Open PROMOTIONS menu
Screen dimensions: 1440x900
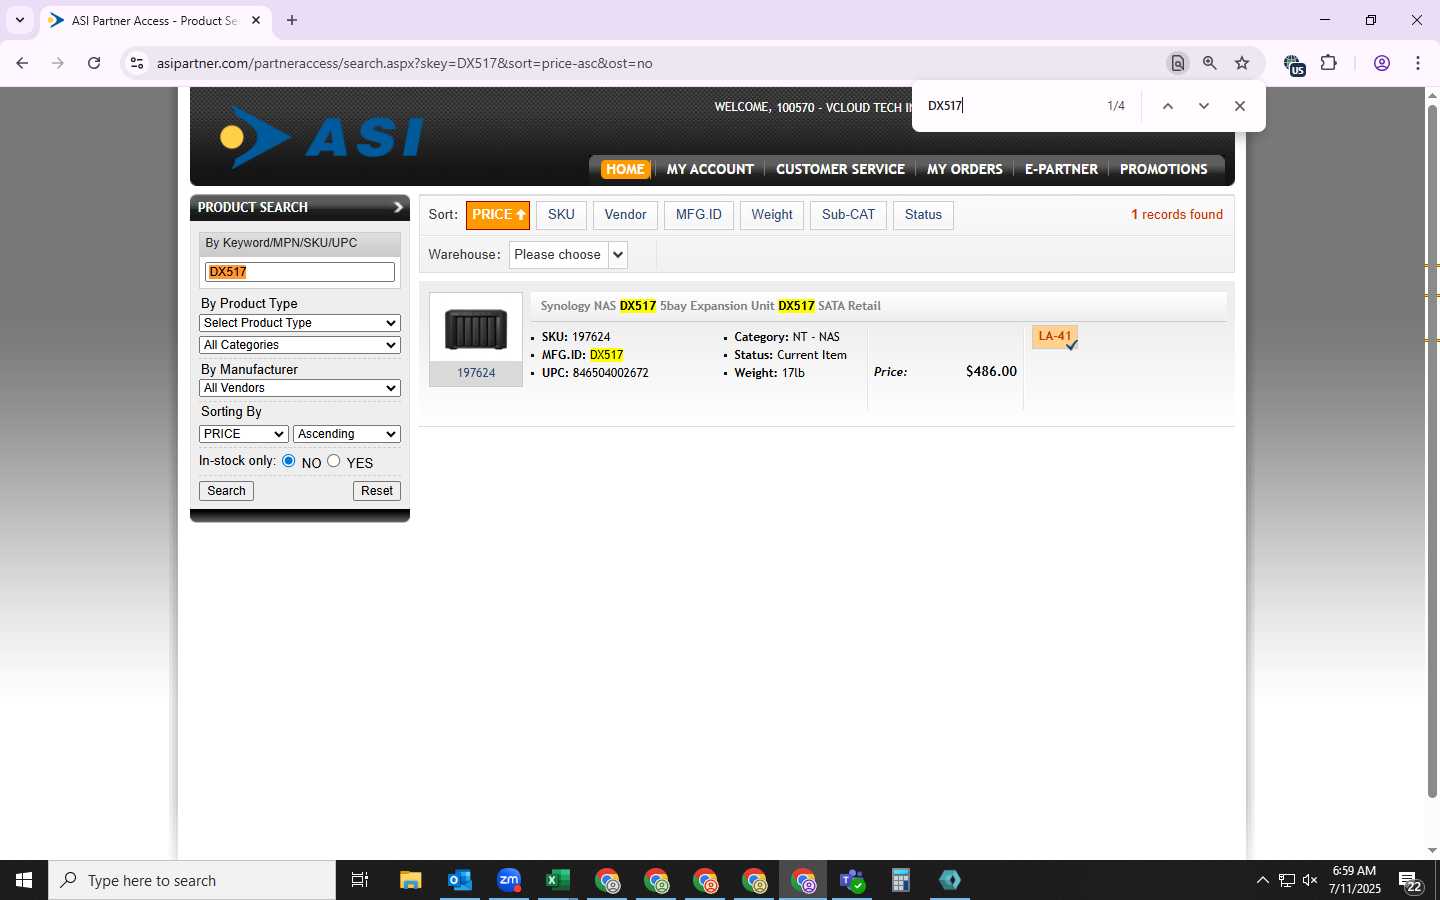click(1164, 169)
